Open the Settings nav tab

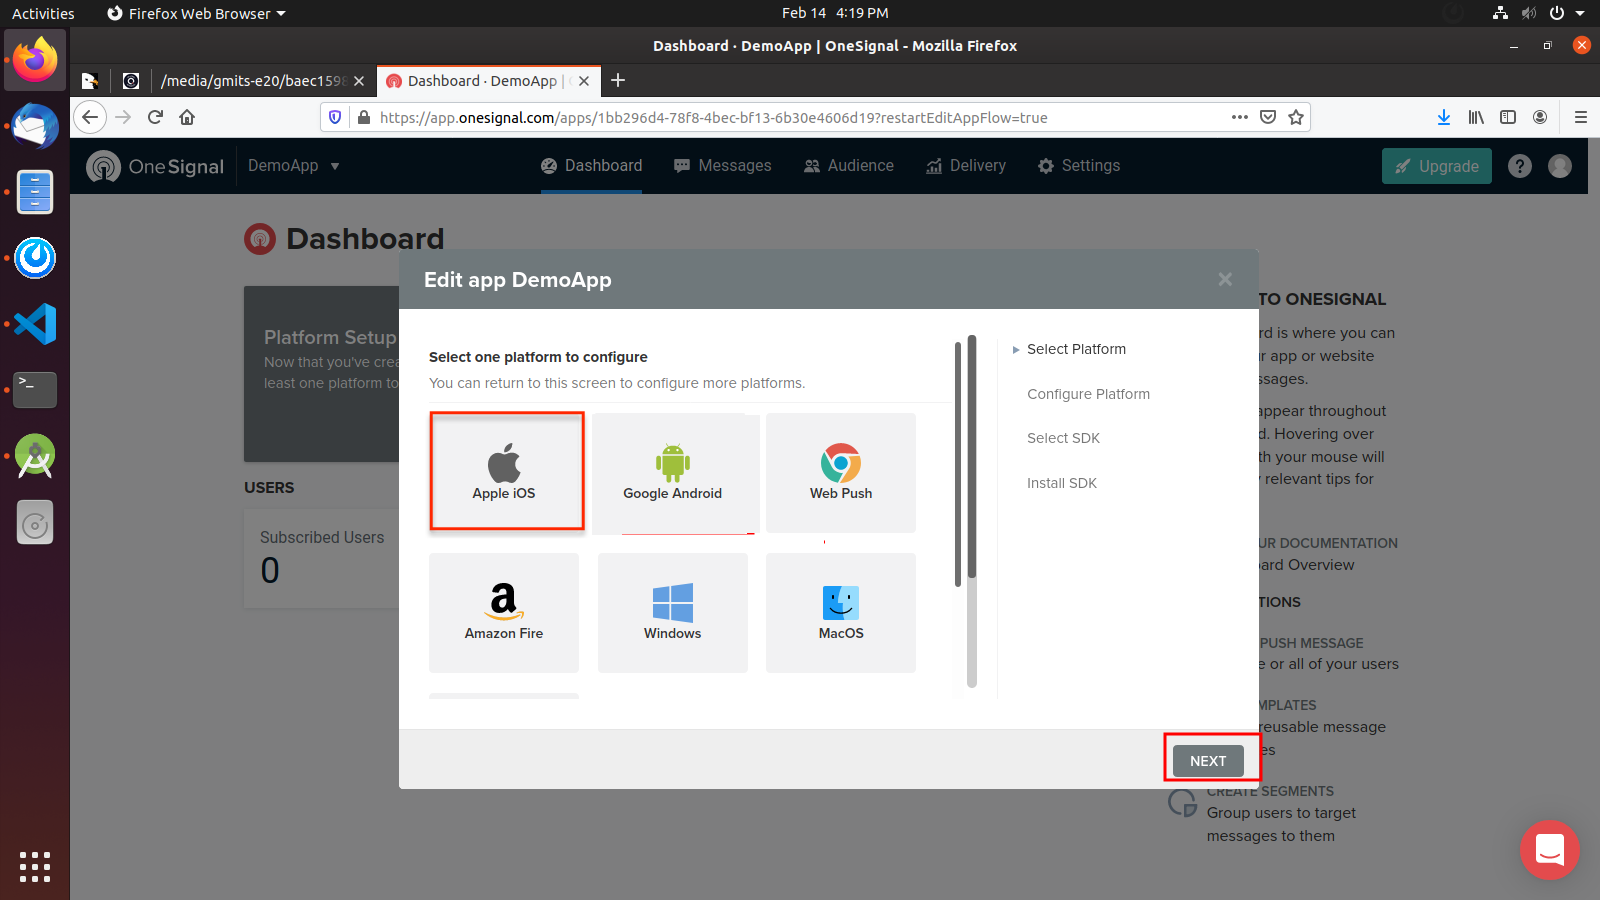click(x=1079, y=166)
